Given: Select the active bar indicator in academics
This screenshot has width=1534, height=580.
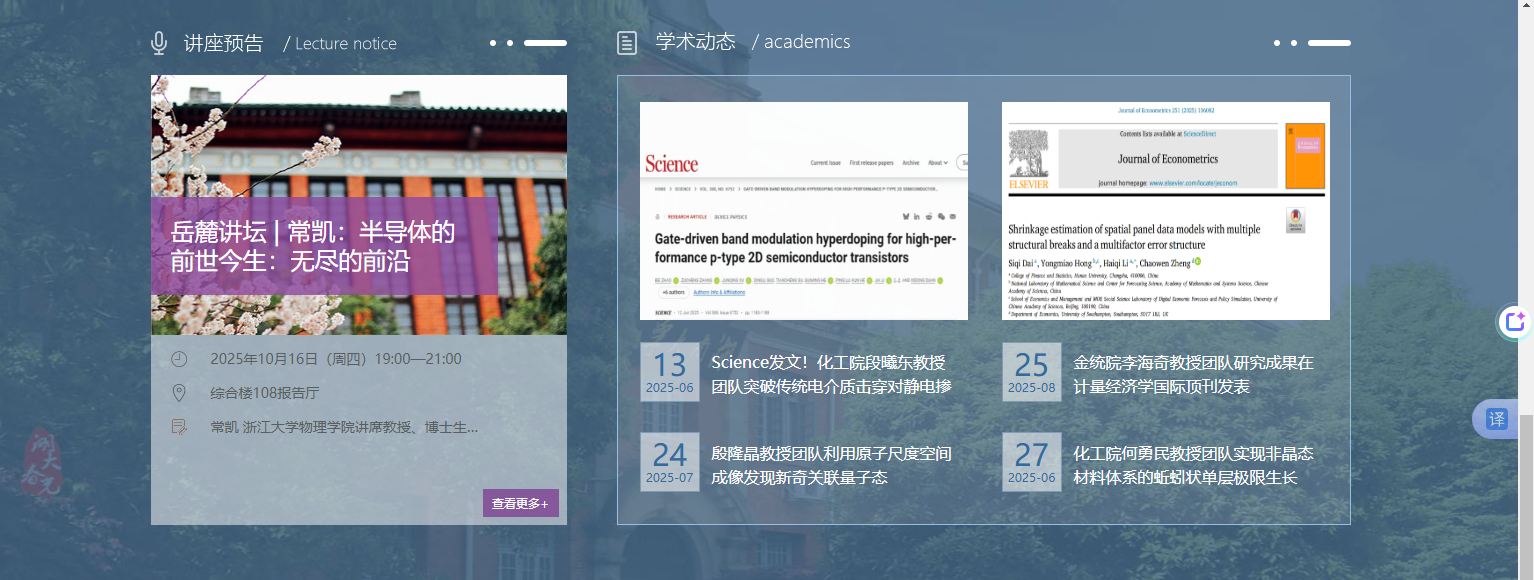Looking at the screenshot, I should click(x=1329, y=43).
